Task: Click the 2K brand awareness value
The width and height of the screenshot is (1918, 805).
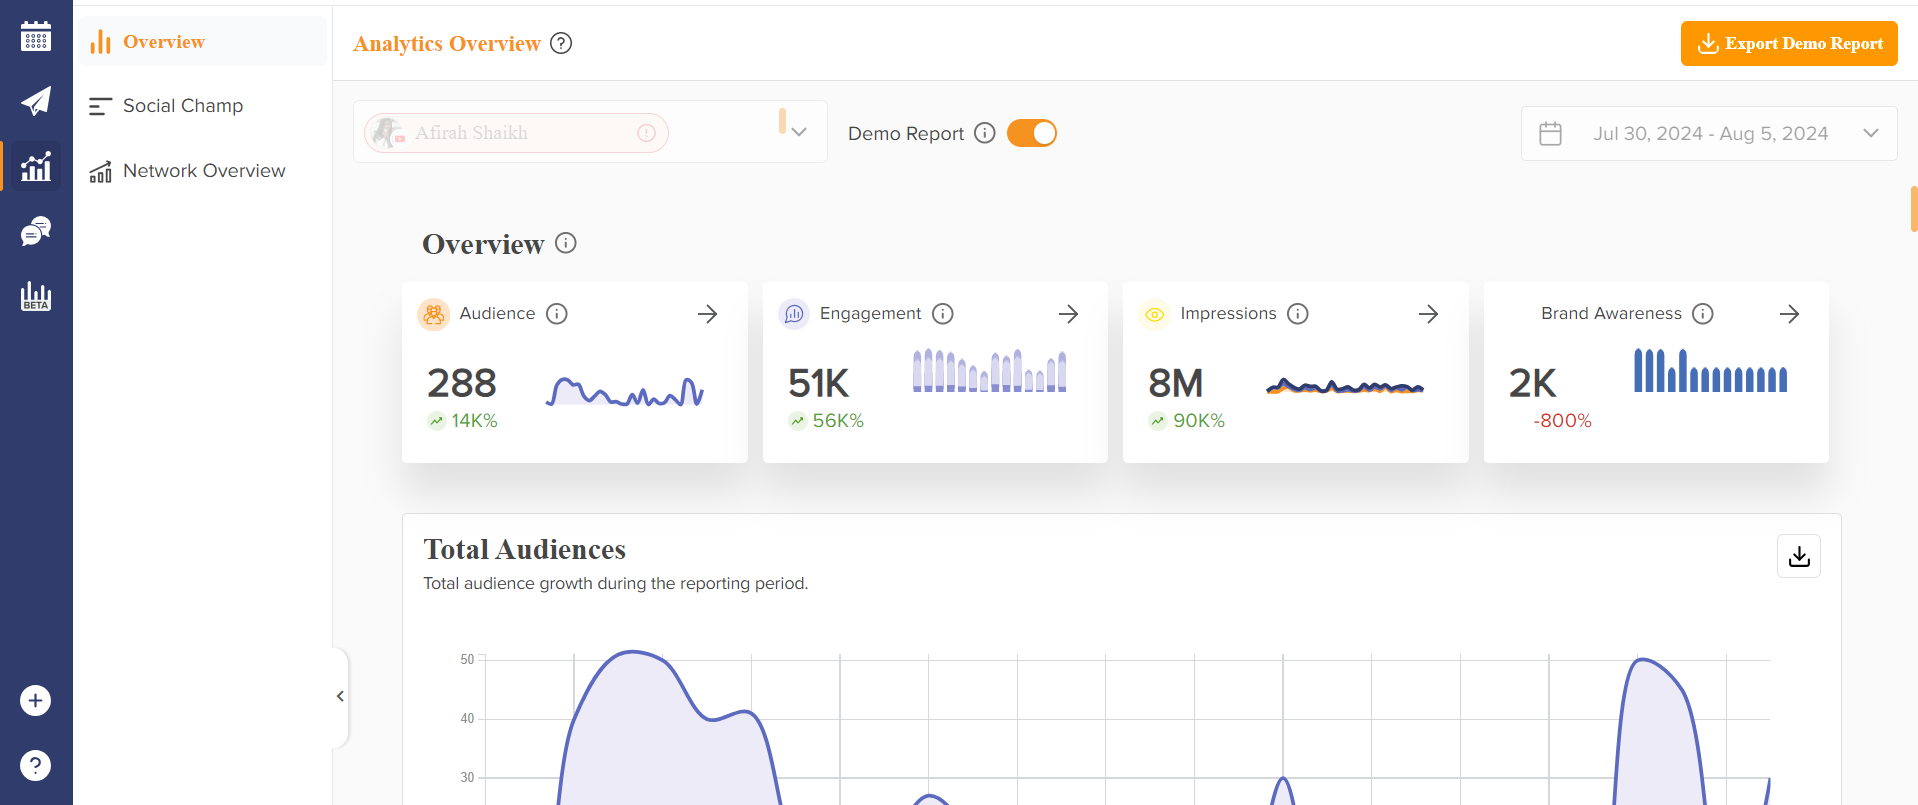Action: (1533, 383)
